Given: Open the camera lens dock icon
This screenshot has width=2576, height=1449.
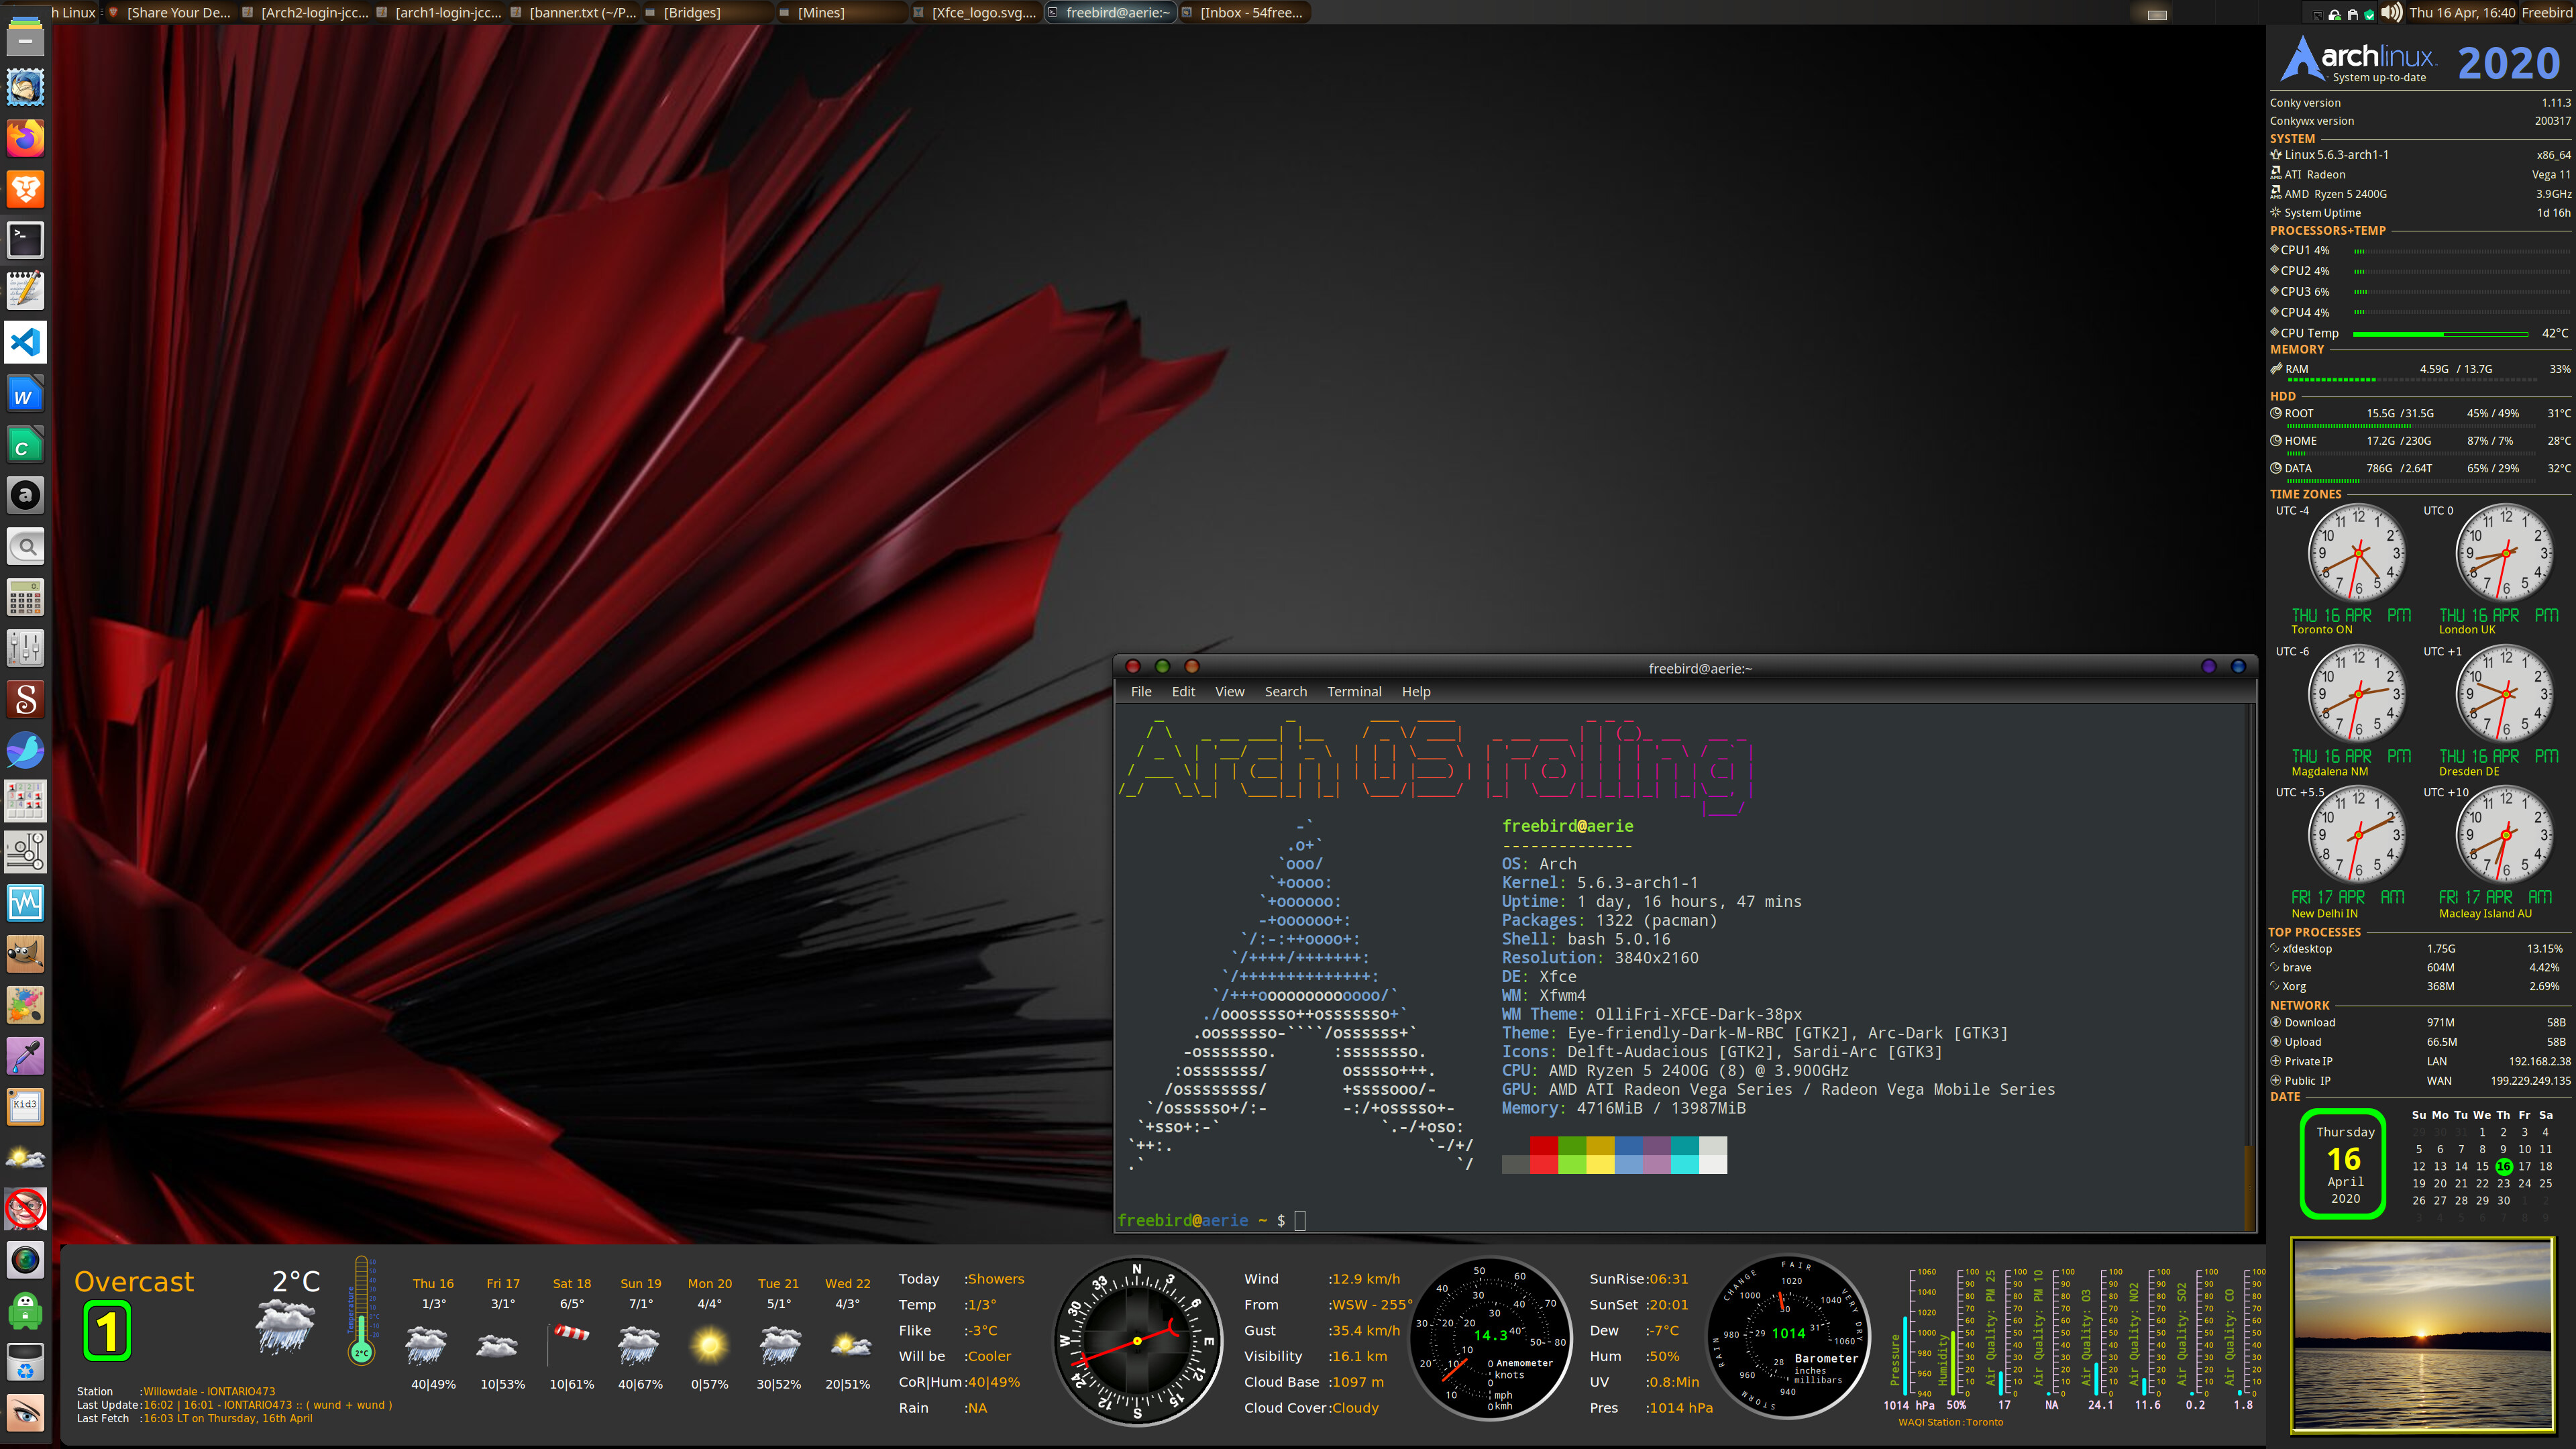Looking at the screenshot, I should point(25,1260).
